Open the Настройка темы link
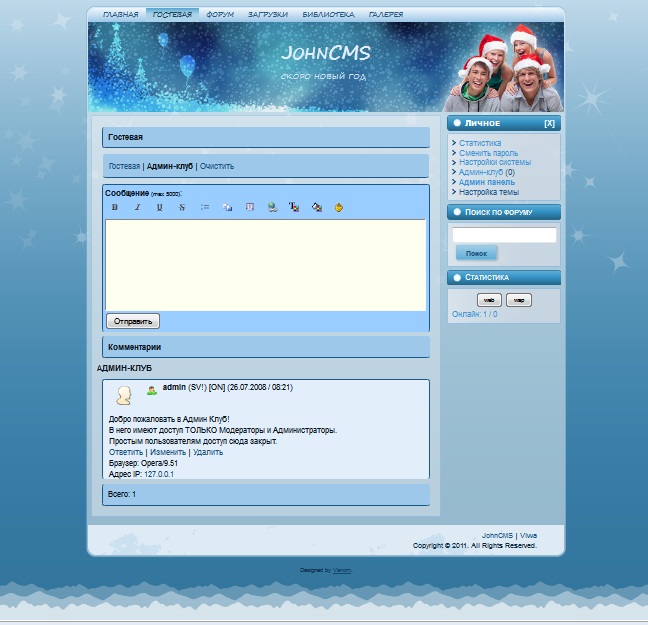Screen dimensions: 648x625 point(489,192)
